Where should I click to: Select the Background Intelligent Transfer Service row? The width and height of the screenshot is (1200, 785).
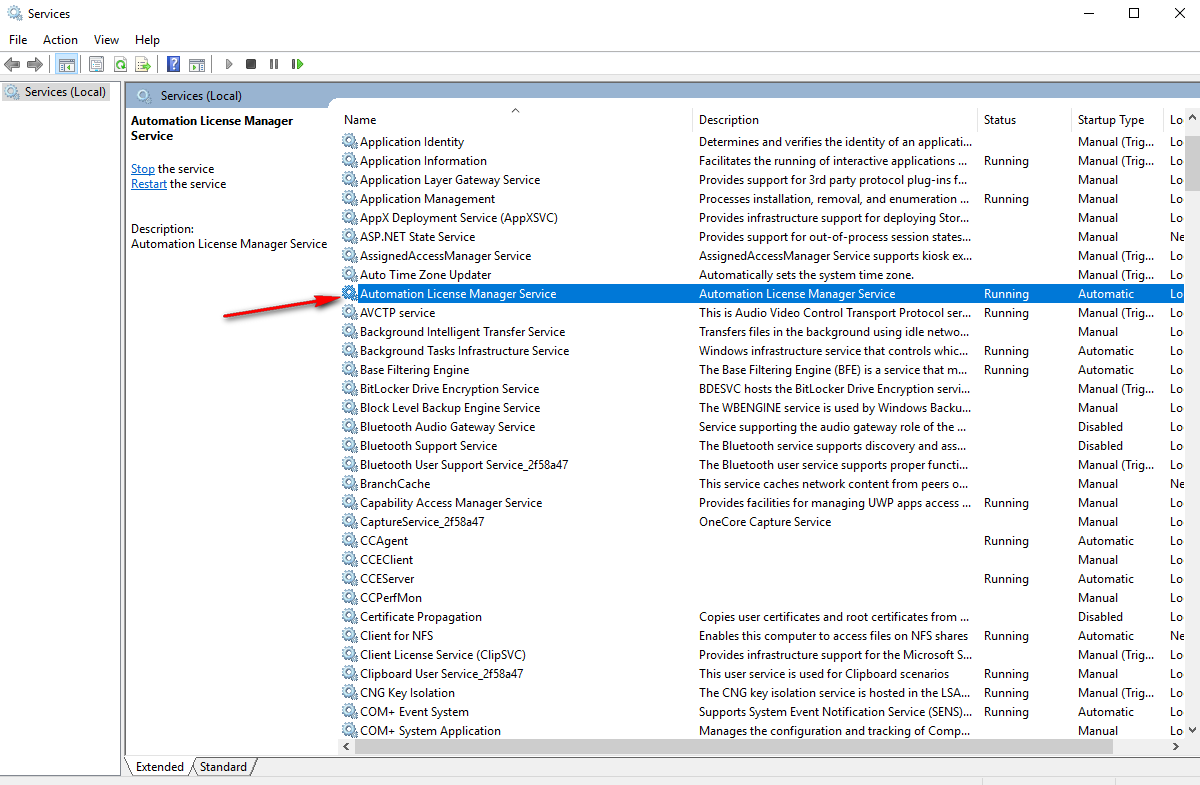click(x=762, y=332)
